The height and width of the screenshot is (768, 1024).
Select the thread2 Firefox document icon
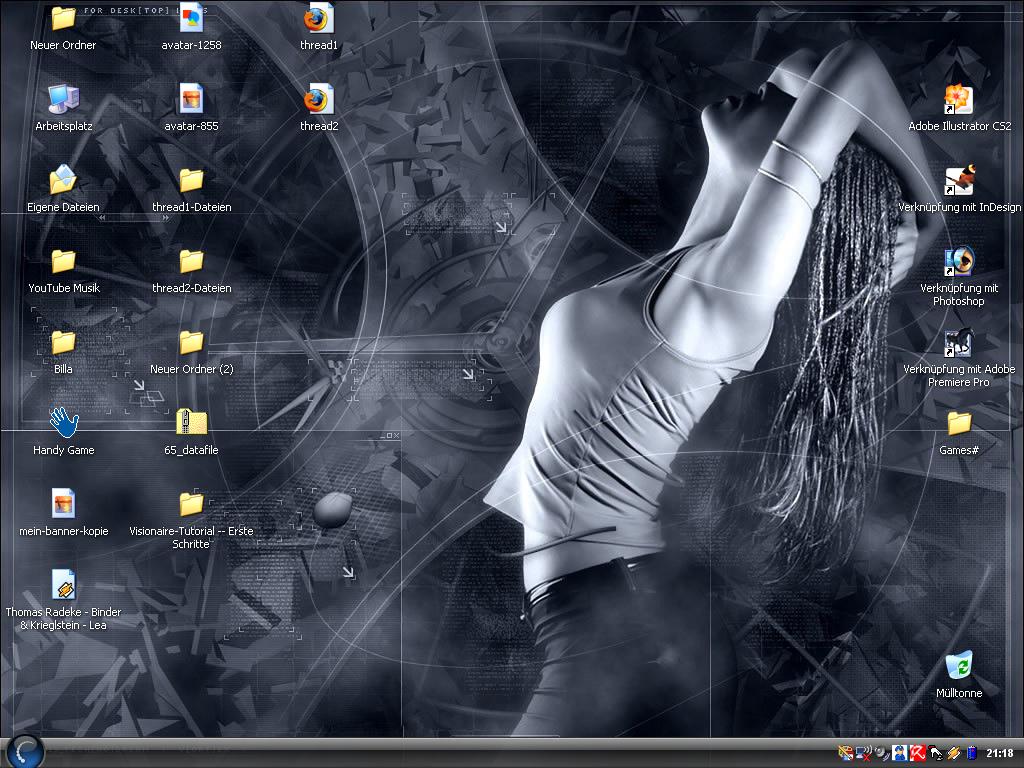[x=319, y=100]
